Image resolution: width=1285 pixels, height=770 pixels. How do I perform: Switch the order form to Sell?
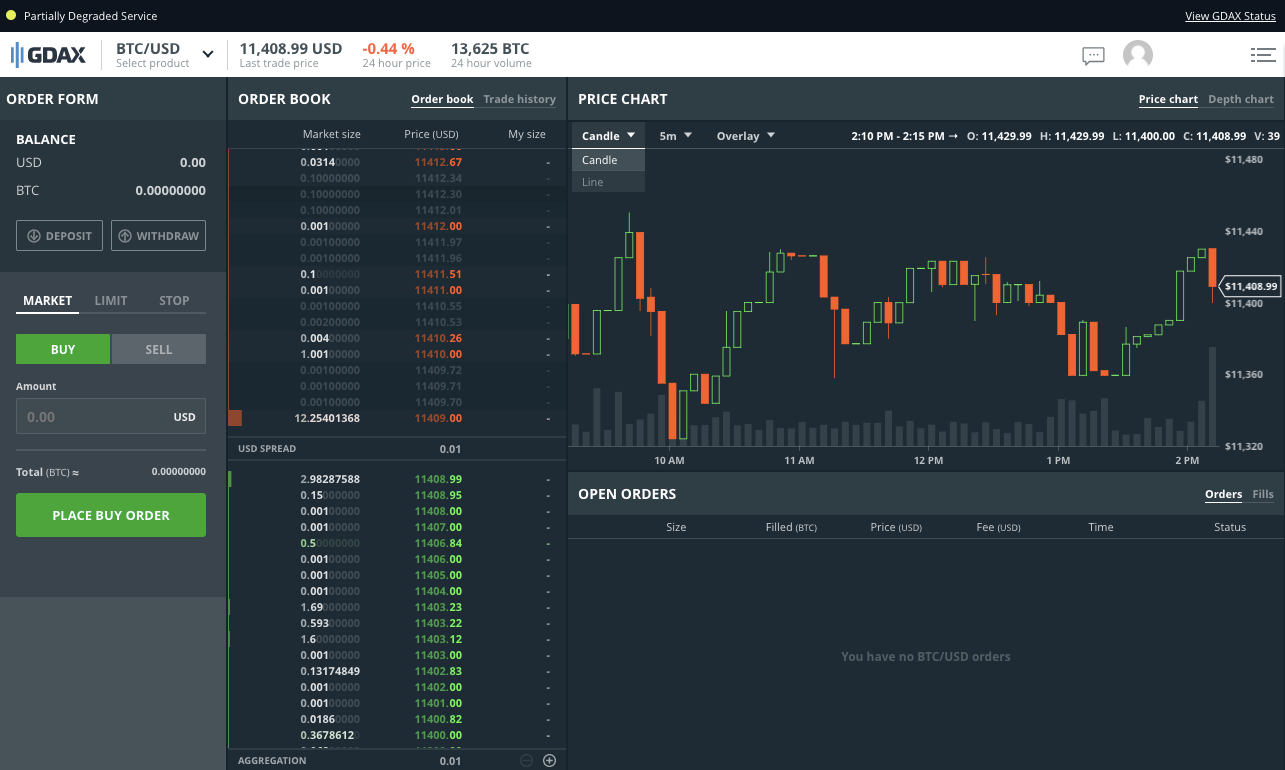pyautogui.click(x=158, y=349)
